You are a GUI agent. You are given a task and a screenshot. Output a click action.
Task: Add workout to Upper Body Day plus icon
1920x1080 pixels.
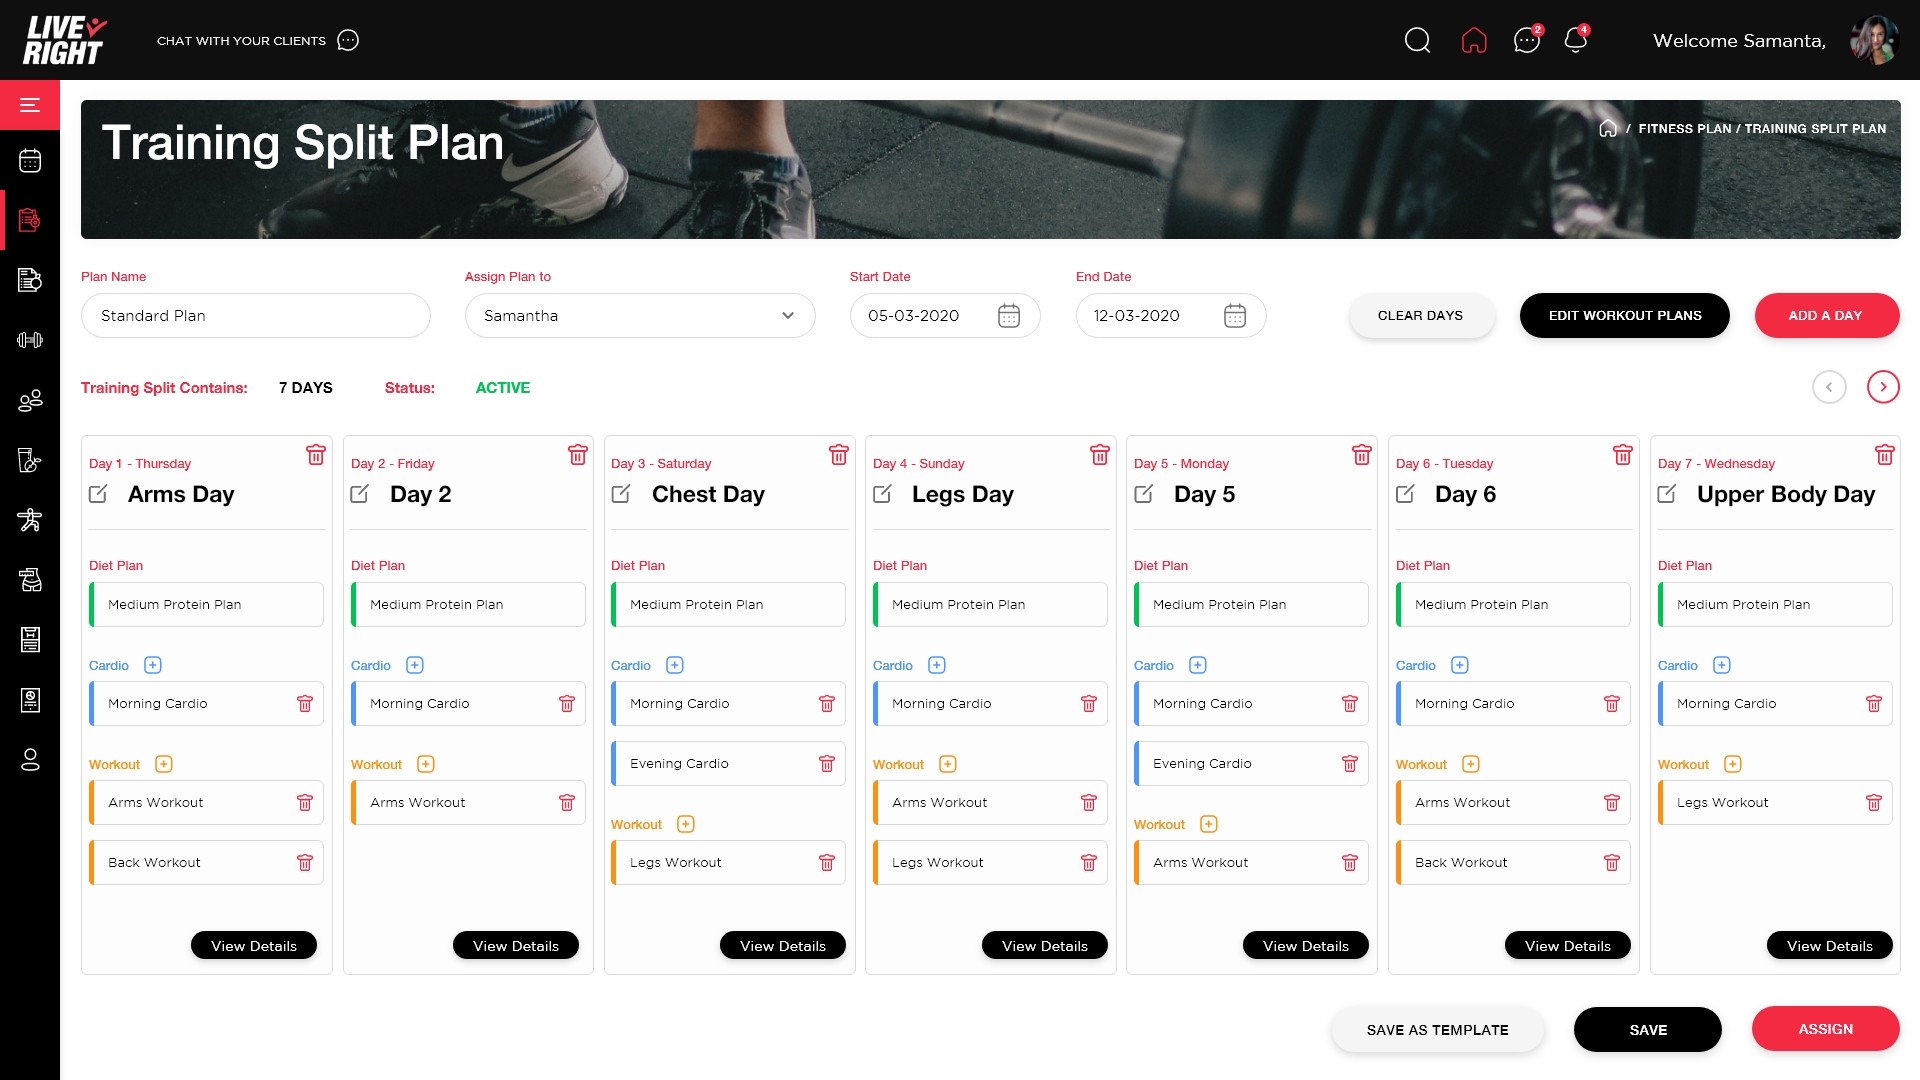coord(1733,764)
